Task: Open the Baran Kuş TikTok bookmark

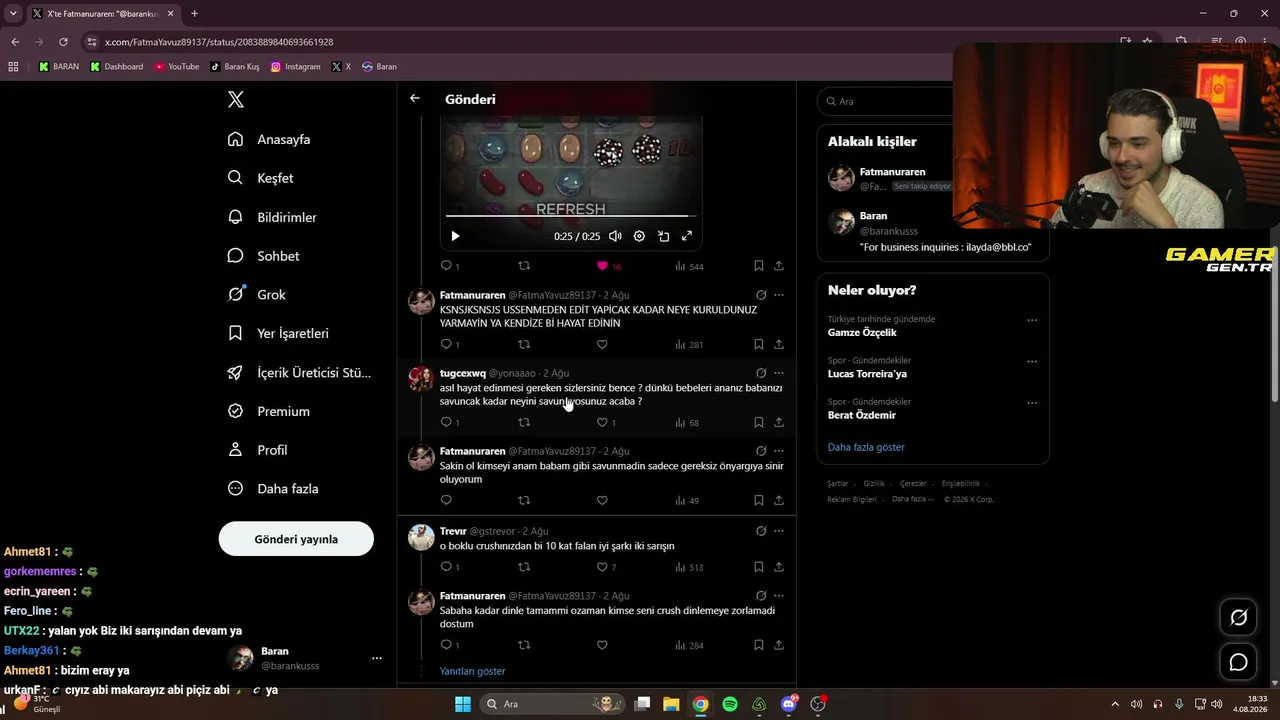Action: (x=235, y=67)
